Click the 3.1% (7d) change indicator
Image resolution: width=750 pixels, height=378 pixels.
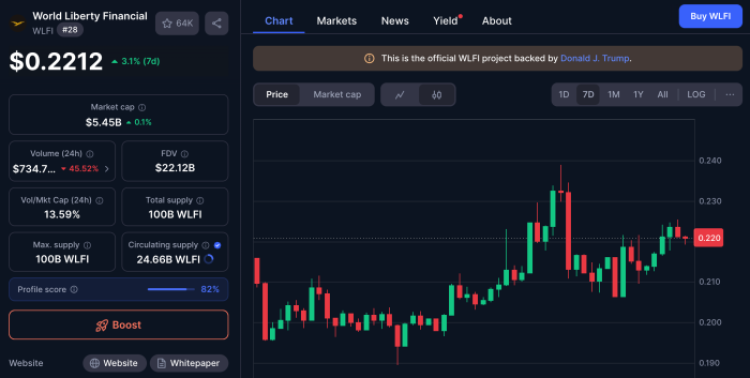[x=135, y=61]
